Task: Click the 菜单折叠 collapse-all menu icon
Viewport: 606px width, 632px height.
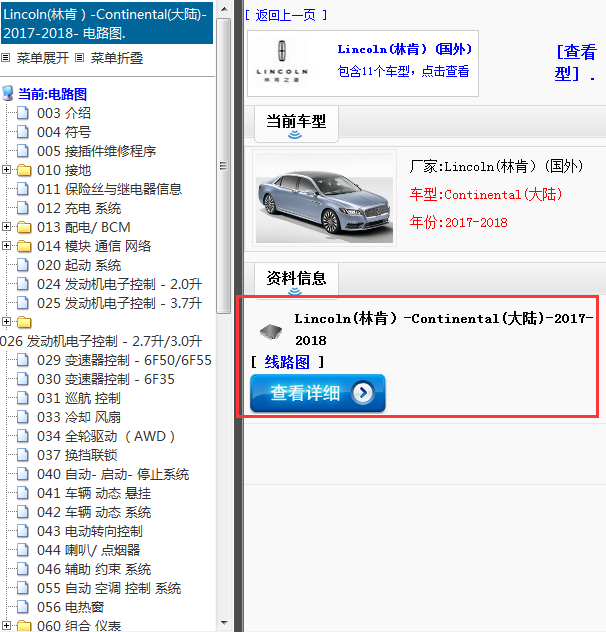Action: [x=80, y=58]
